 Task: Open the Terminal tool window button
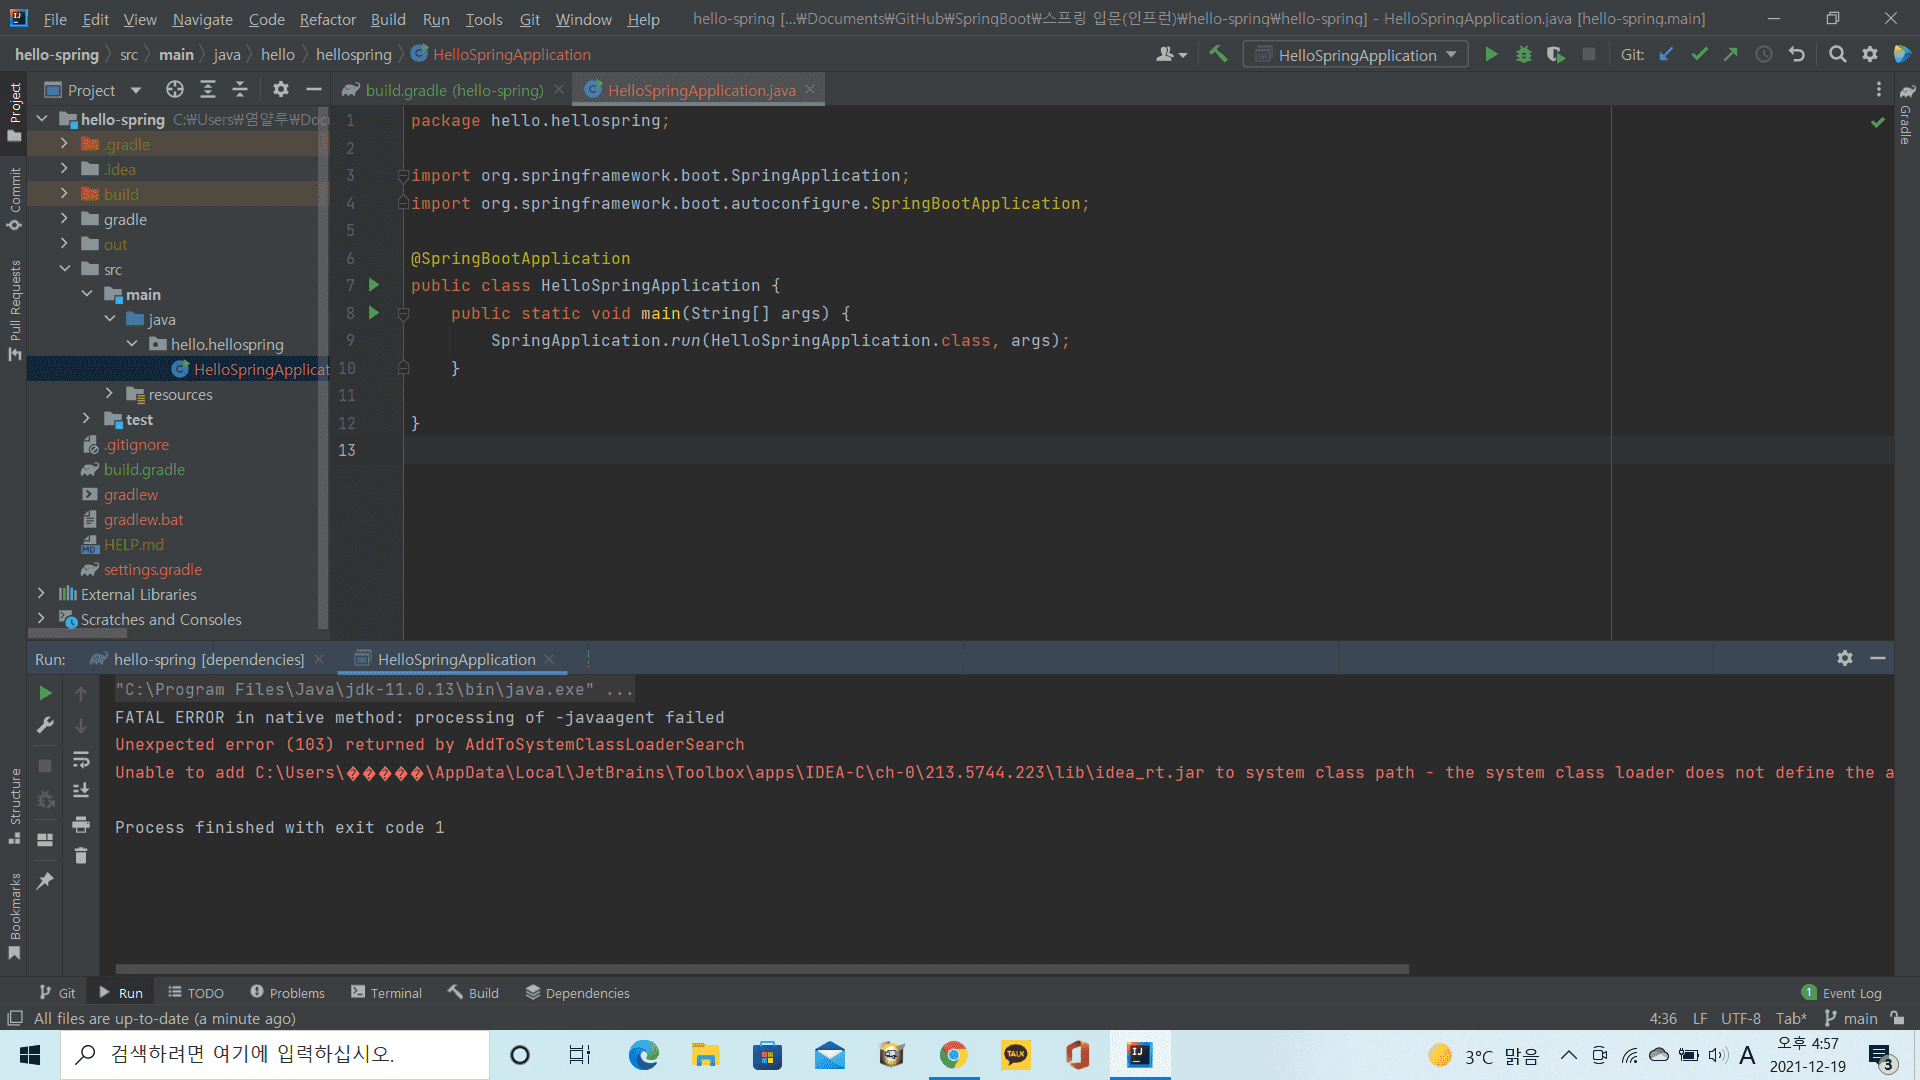pyautogui.click(x=386, y=993)
